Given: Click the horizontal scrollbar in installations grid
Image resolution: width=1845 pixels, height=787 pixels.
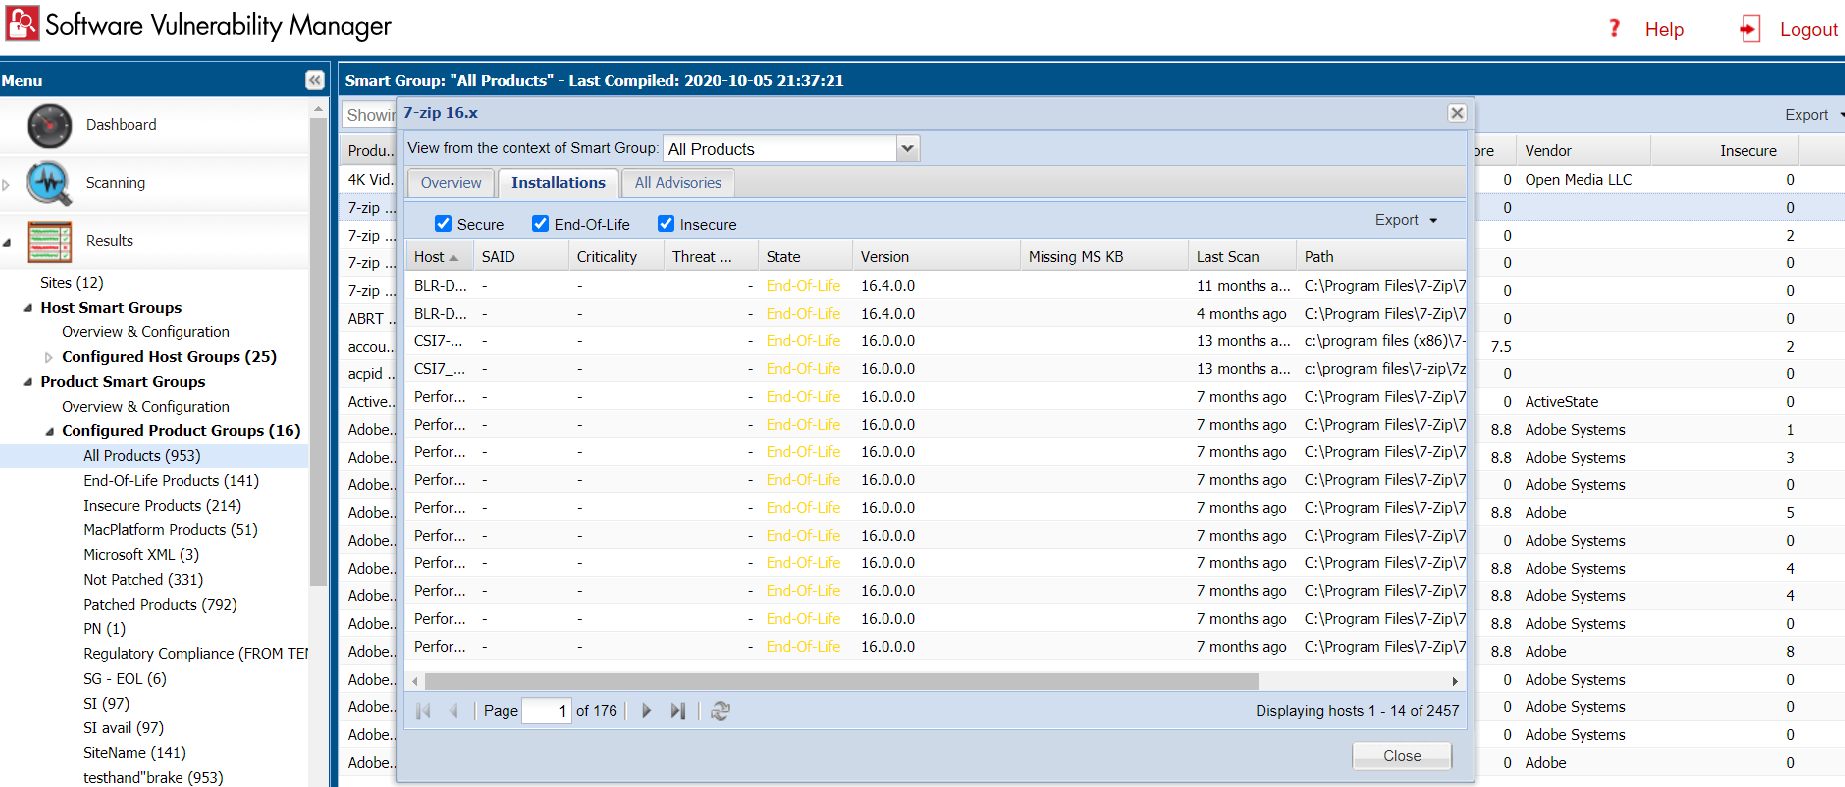Looking at the screenshot, I should click(x=840, y=681).
